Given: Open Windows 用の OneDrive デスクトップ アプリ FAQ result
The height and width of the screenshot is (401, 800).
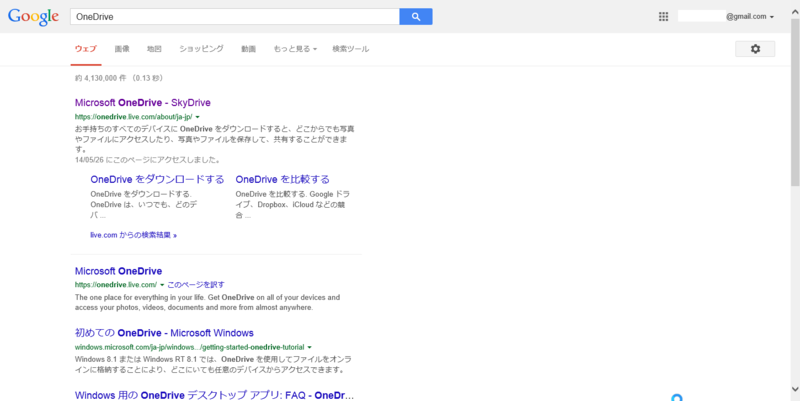Looking at the screenshot, I should coord(214,395).
